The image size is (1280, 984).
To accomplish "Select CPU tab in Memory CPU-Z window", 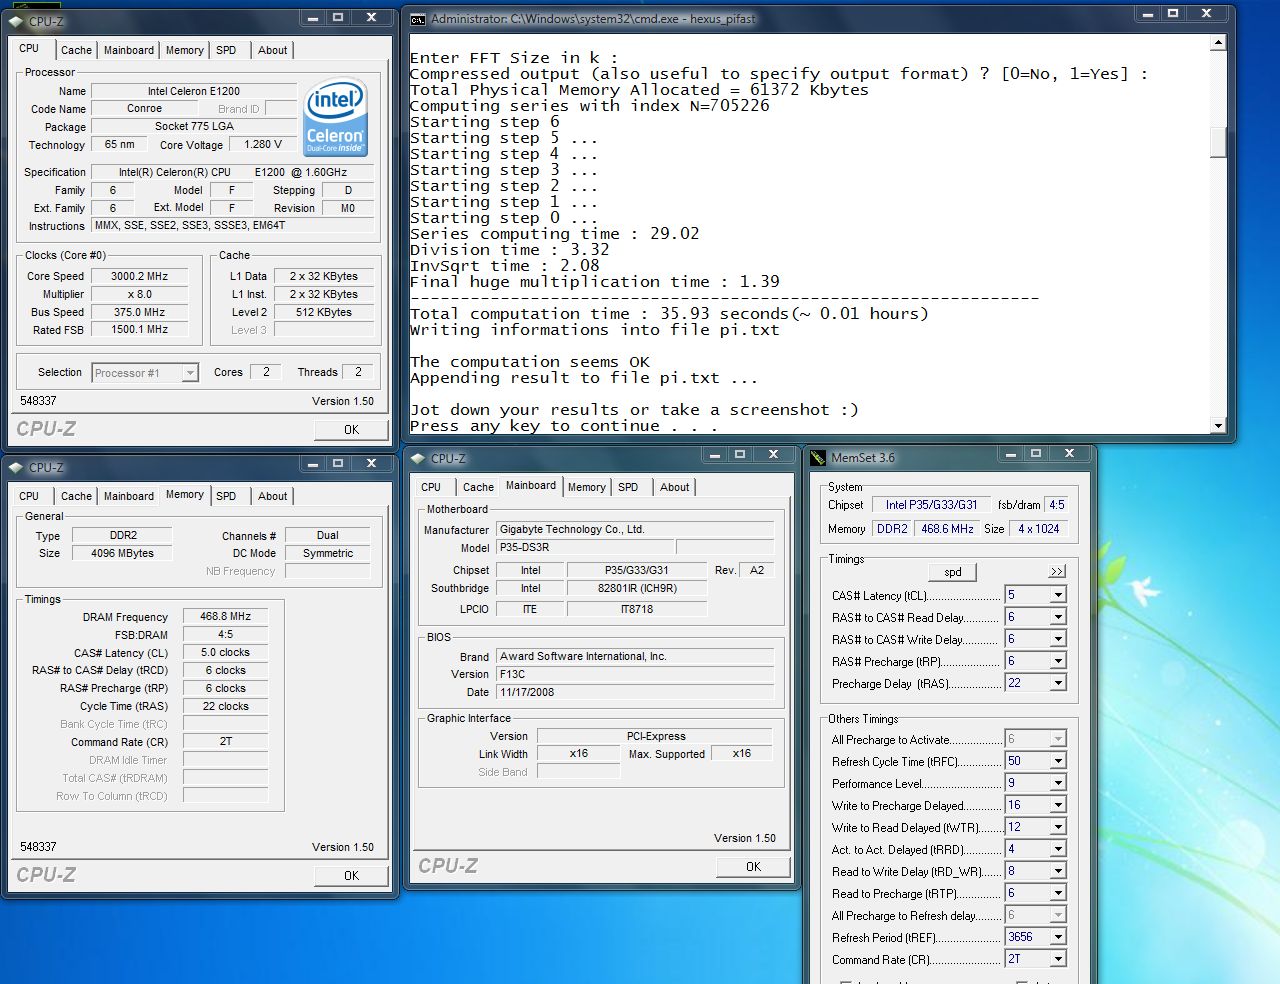I will click(x=29, y=496).
